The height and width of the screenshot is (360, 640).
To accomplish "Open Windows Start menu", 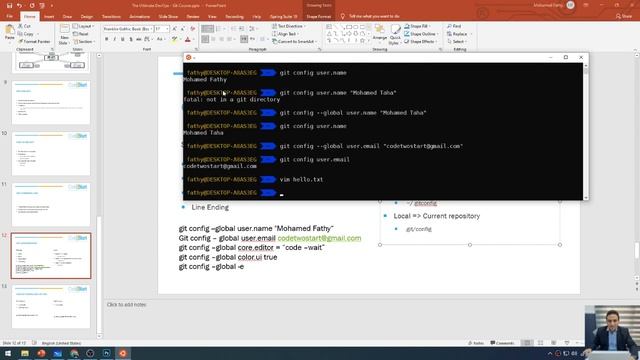I will tap(8, 353).
